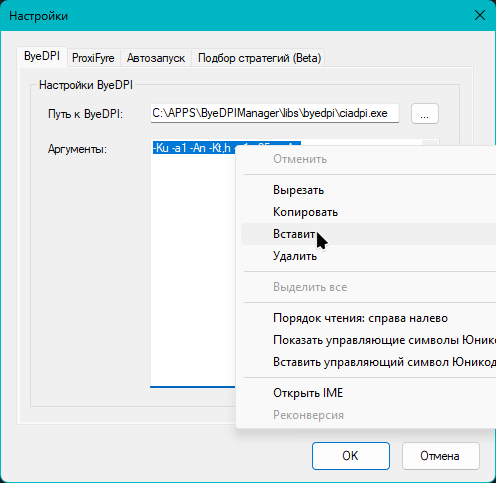Open the ProxiFyre tab
The height and width of the screenshot is (483, 496).
tap(93, 58)
